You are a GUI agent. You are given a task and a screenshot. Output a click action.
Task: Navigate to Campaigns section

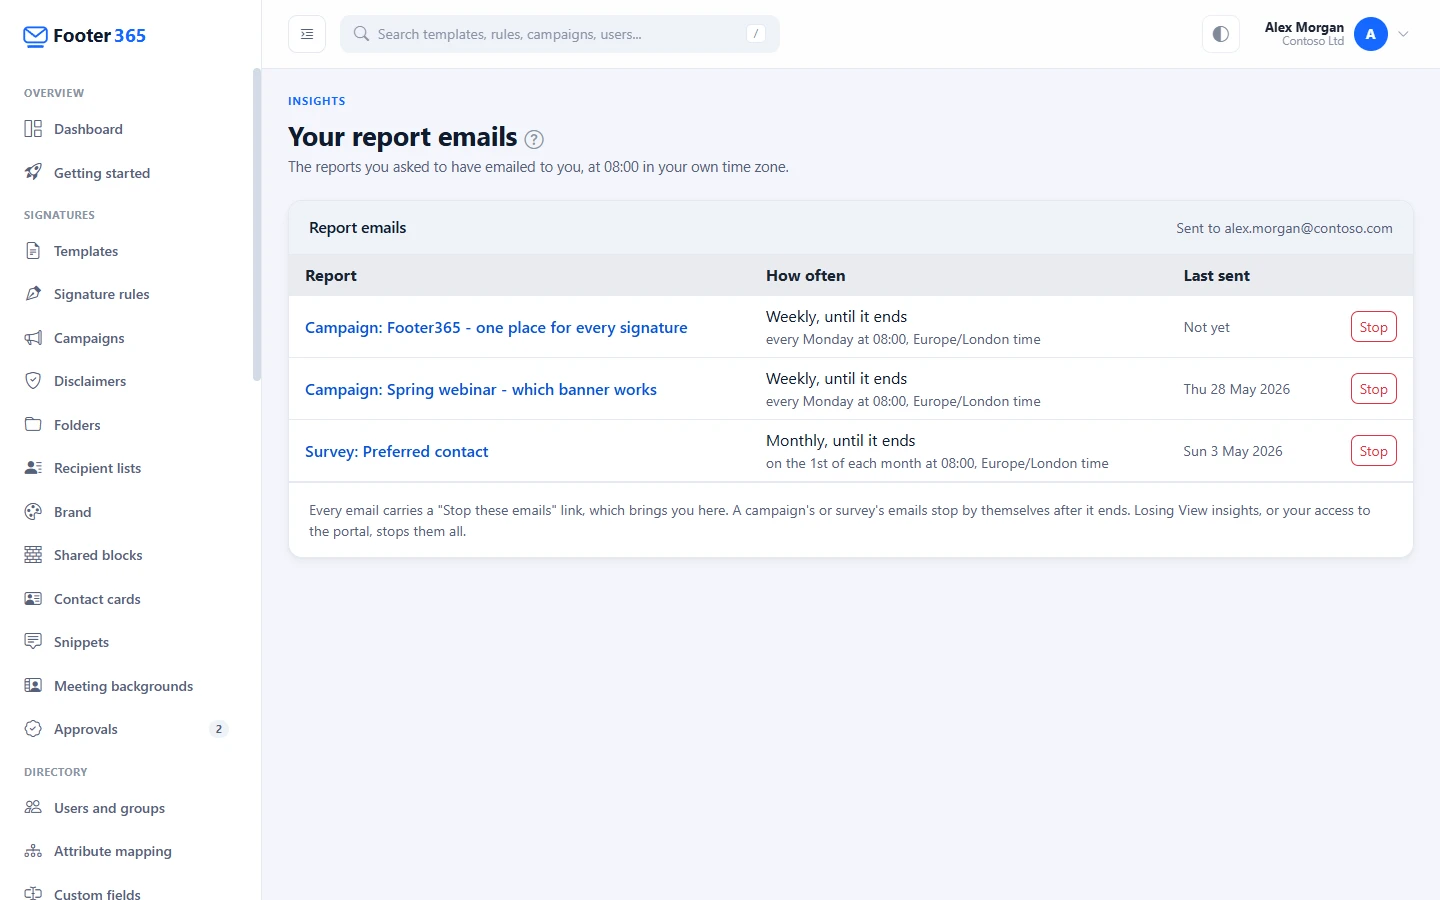(x=126, y=338)
